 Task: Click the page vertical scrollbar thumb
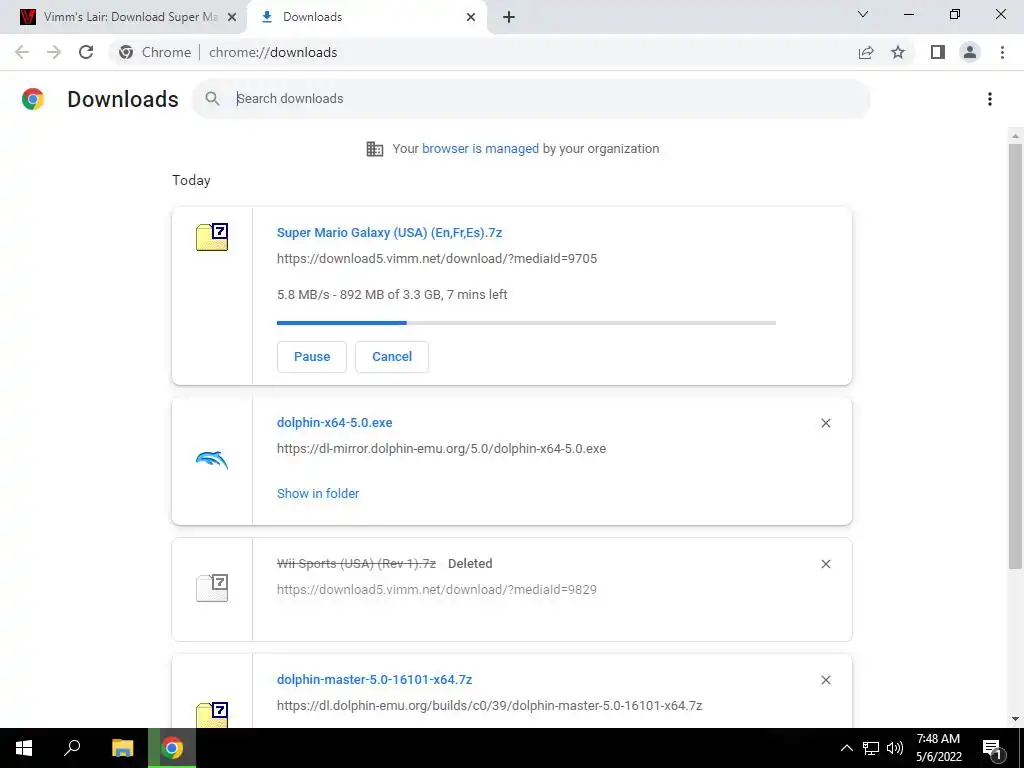(1015, 356)
